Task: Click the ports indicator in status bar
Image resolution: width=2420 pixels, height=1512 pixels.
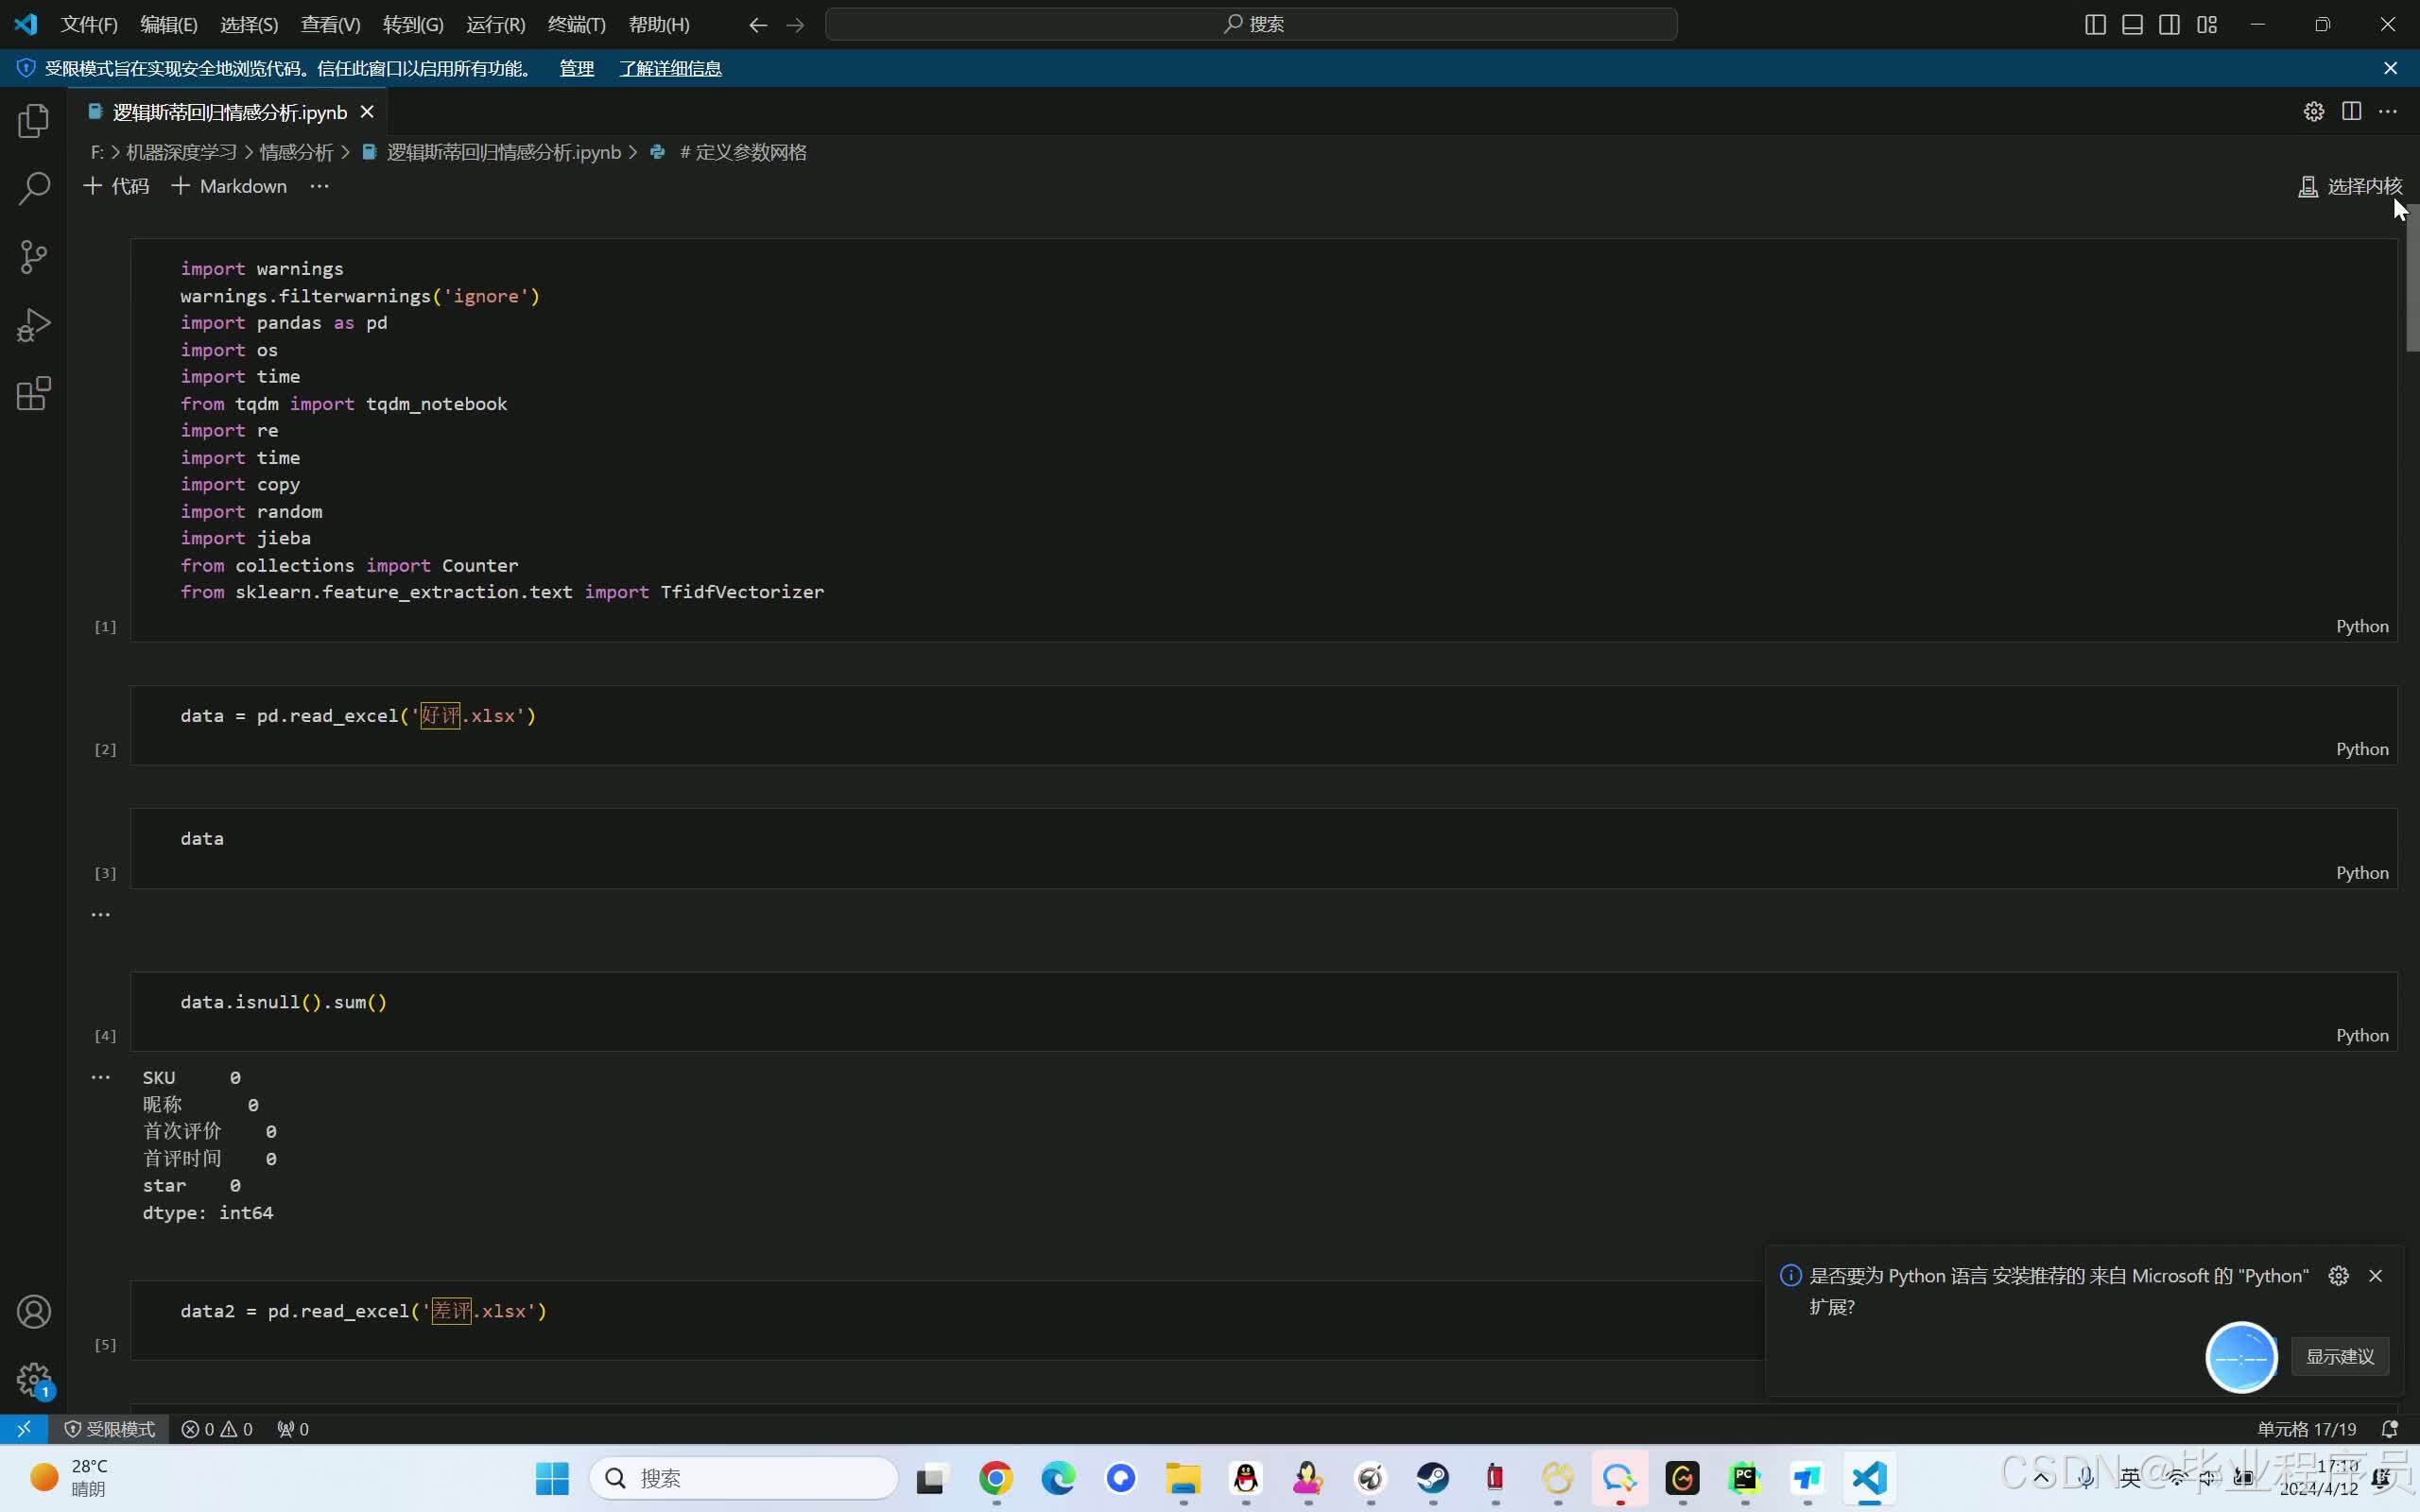Action: point(293,1429)
